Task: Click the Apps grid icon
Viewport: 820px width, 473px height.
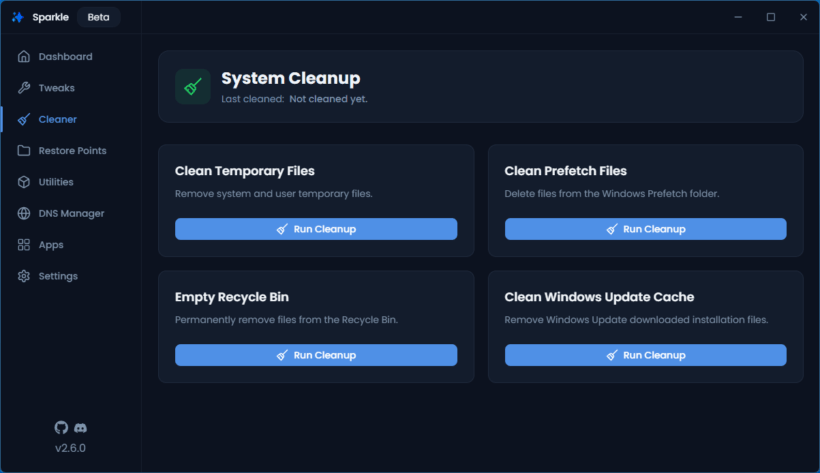Action: 24,245
